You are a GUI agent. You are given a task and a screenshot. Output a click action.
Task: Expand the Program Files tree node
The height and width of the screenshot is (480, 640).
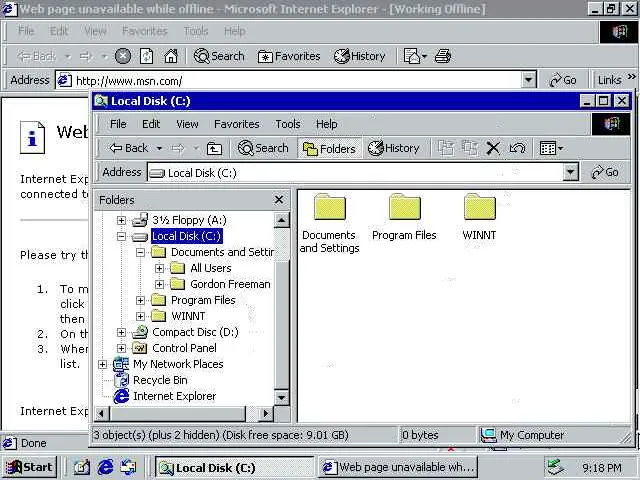click(140, 300)
